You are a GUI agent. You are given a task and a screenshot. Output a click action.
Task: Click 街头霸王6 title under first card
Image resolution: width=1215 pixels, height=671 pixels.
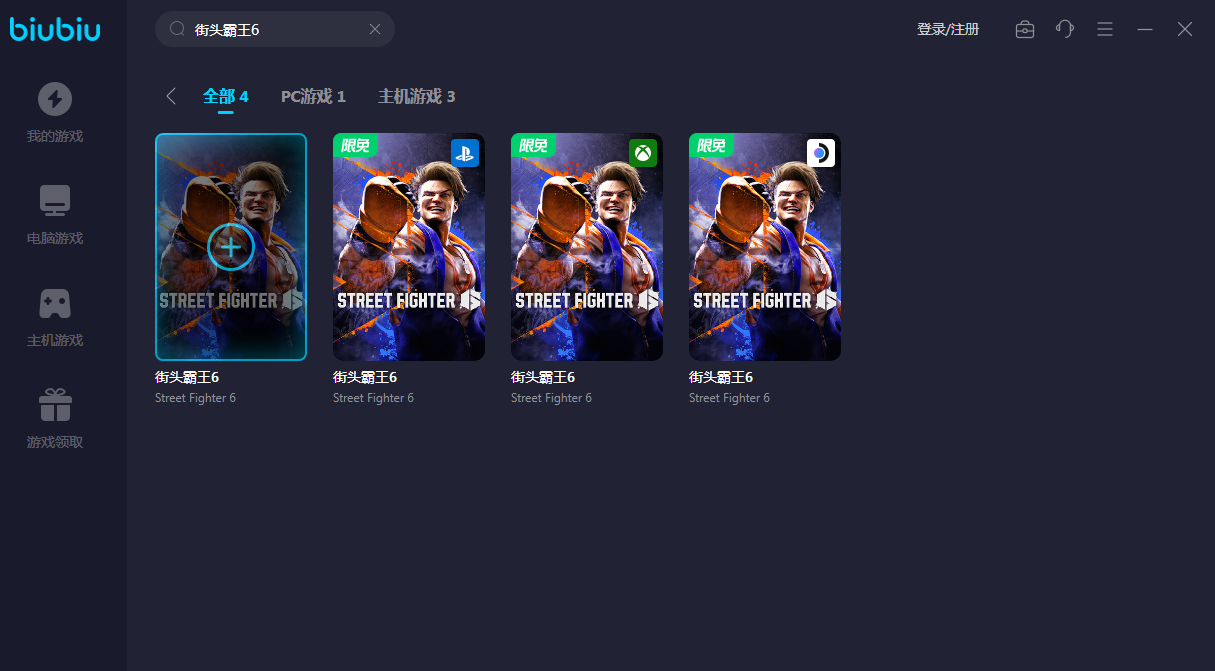point(187,377)
